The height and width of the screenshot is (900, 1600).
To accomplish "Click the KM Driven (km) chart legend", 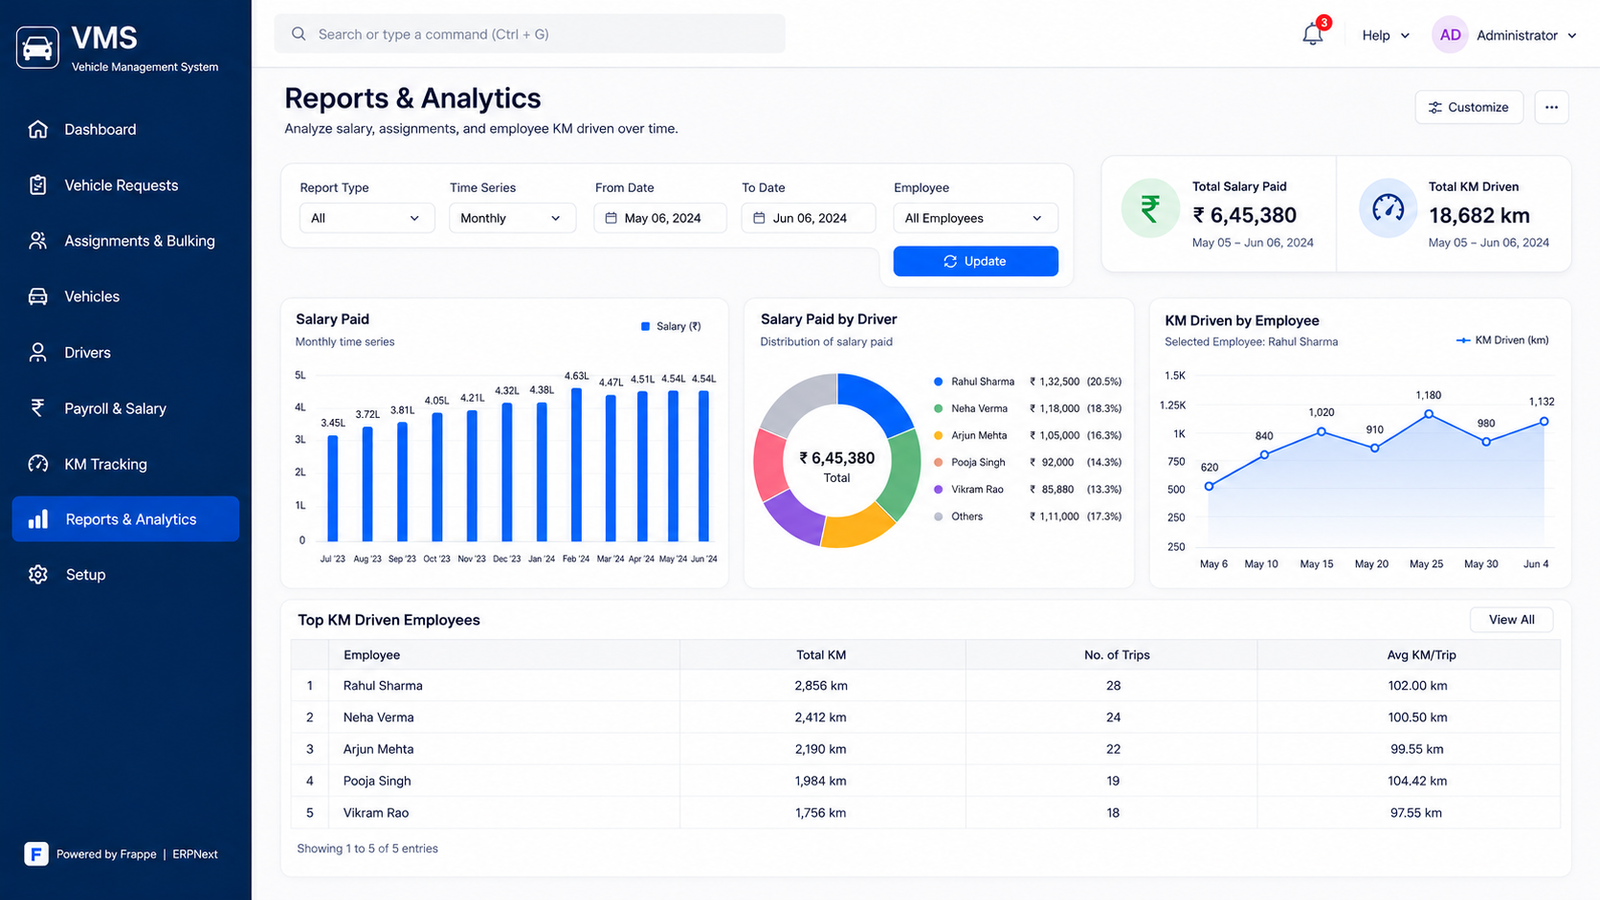I will [1502, 340].
